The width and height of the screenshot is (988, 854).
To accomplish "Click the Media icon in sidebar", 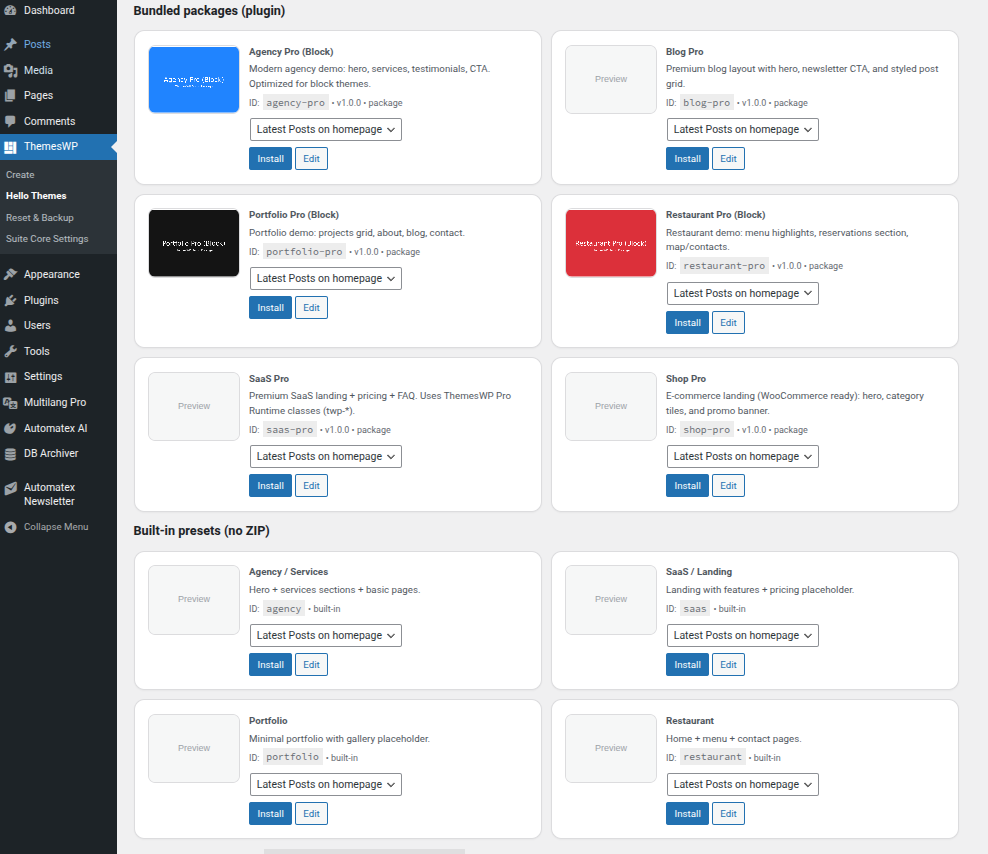I will 11,70.
